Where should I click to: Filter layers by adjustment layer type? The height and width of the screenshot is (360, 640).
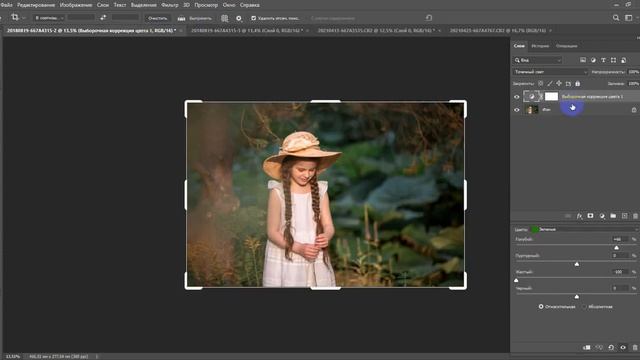coord(593,60)
